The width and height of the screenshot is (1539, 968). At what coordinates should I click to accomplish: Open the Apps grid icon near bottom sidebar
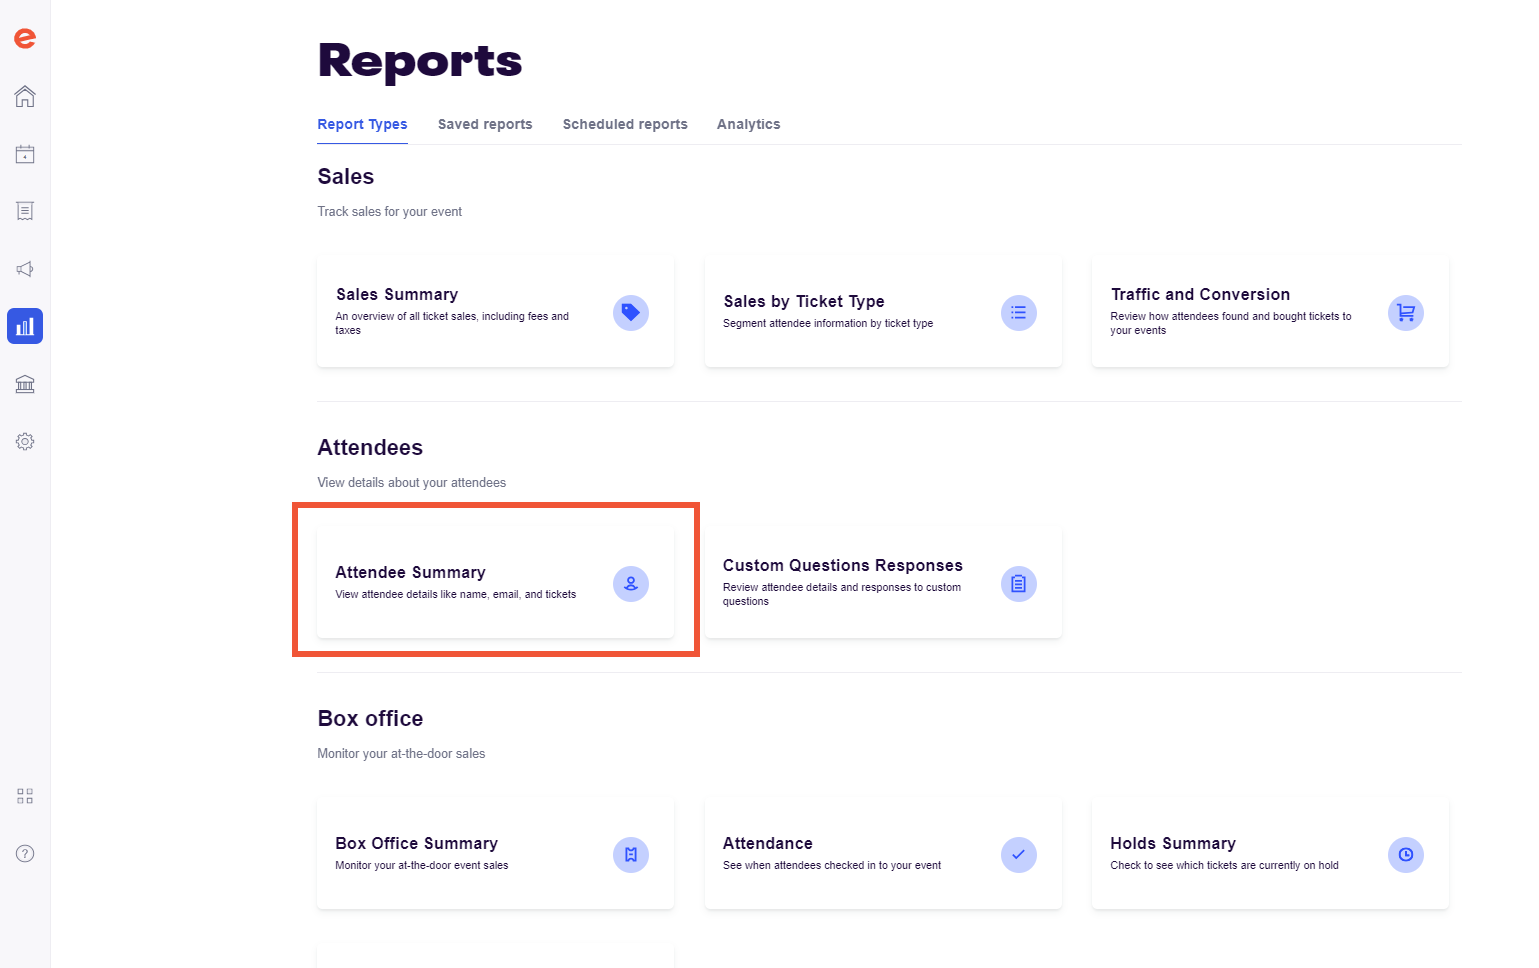24,795
